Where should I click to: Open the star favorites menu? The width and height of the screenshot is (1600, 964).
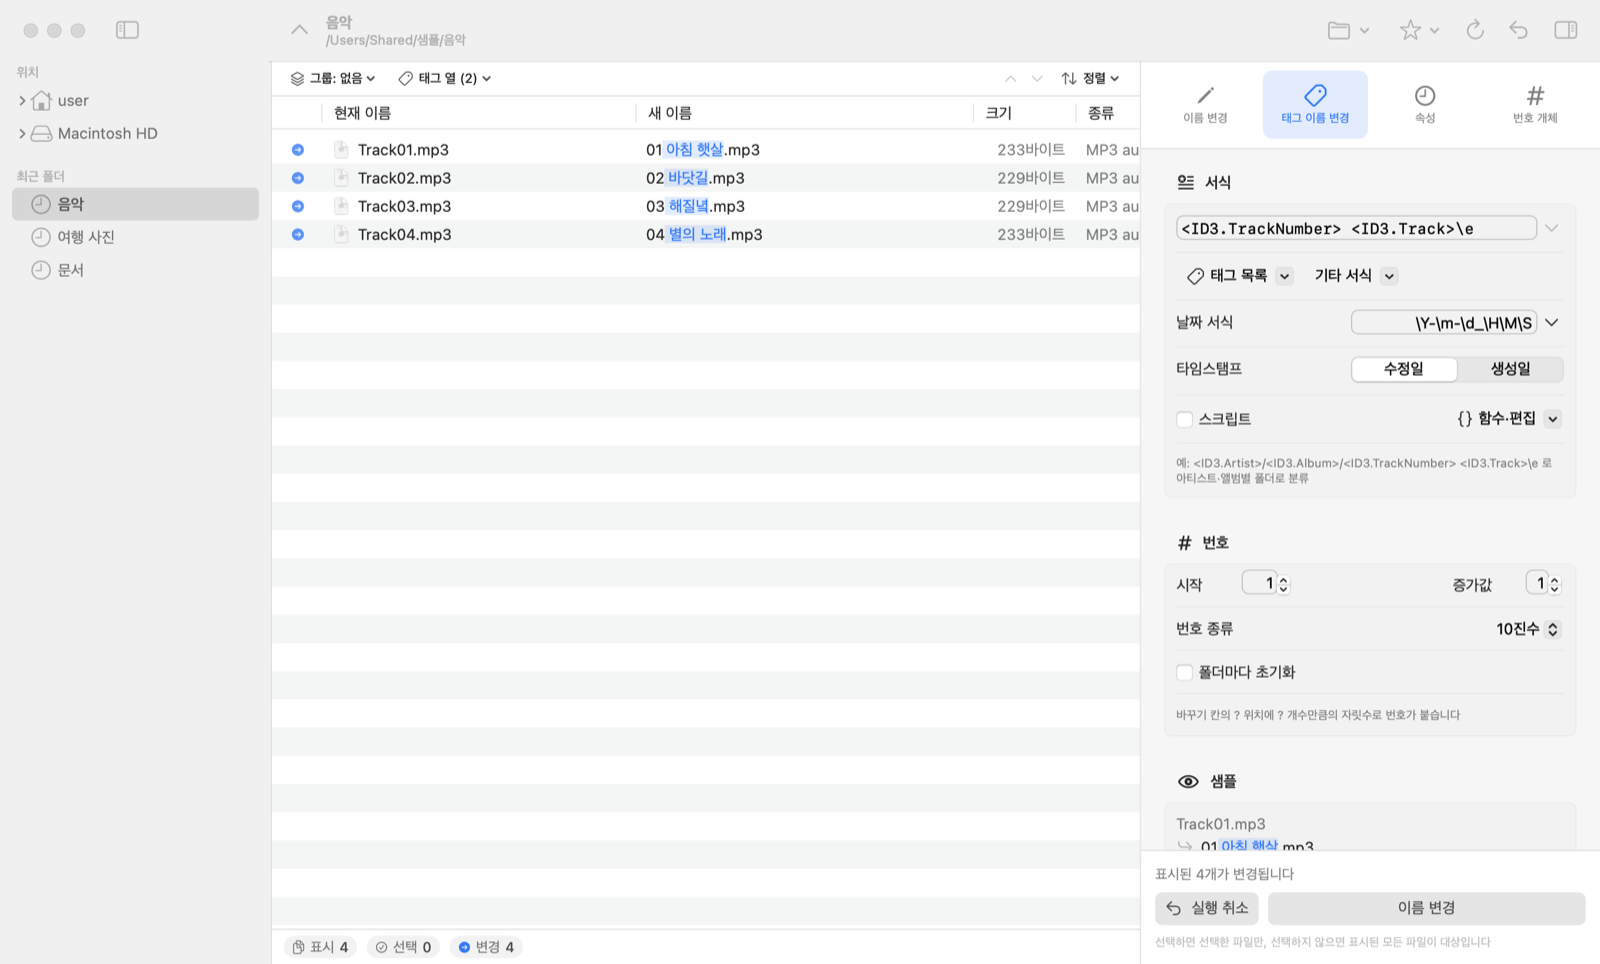pyautogui.click(x=1419, y=30)
